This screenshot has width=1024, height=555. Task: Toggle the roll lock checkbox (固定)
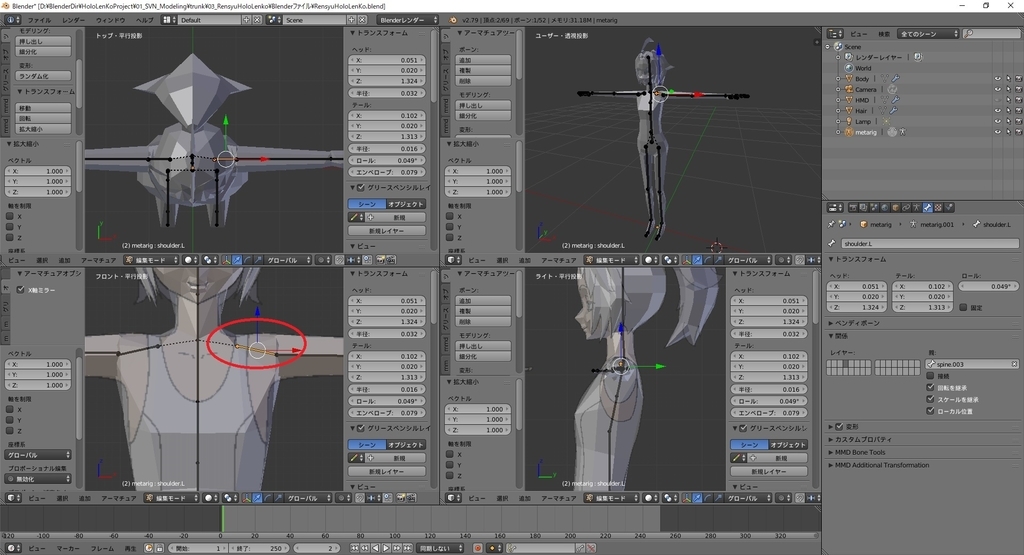[x=963, y=308]
